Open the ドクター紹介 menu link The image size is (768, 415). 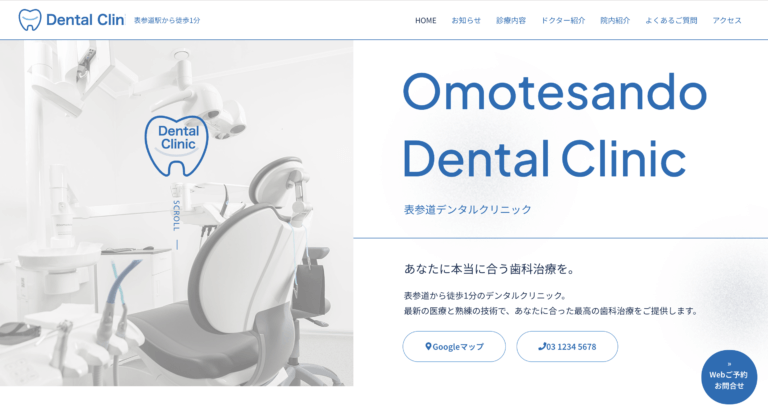pos(563,20)
